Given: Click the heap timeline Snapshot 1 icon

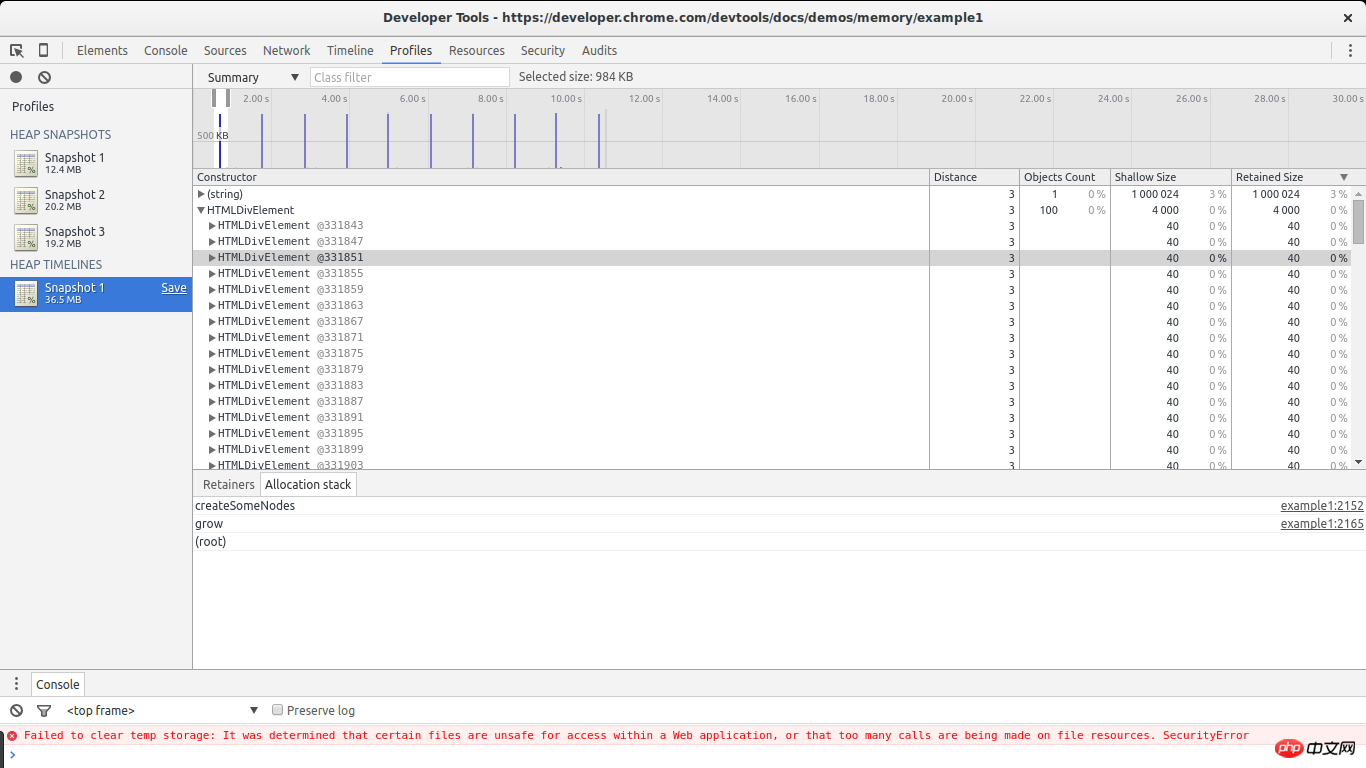Looking at the screenshot, I should pos(26,293).
